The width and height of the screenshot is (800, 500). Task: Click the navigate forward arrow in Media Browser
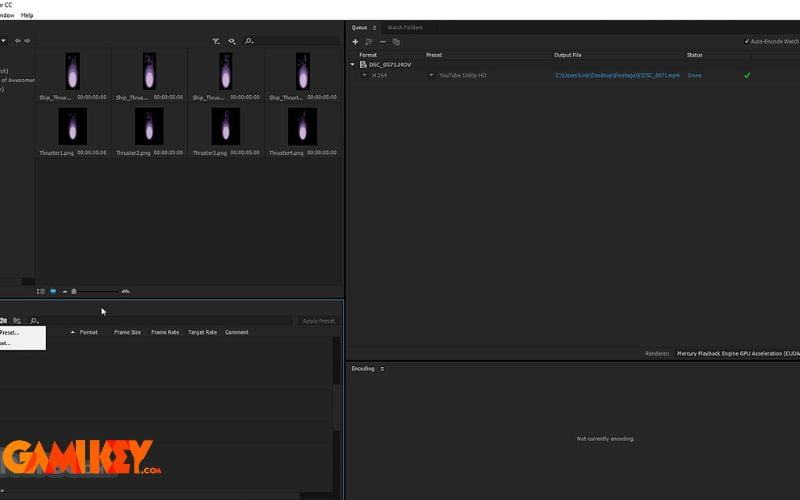[x=27, y=41]
